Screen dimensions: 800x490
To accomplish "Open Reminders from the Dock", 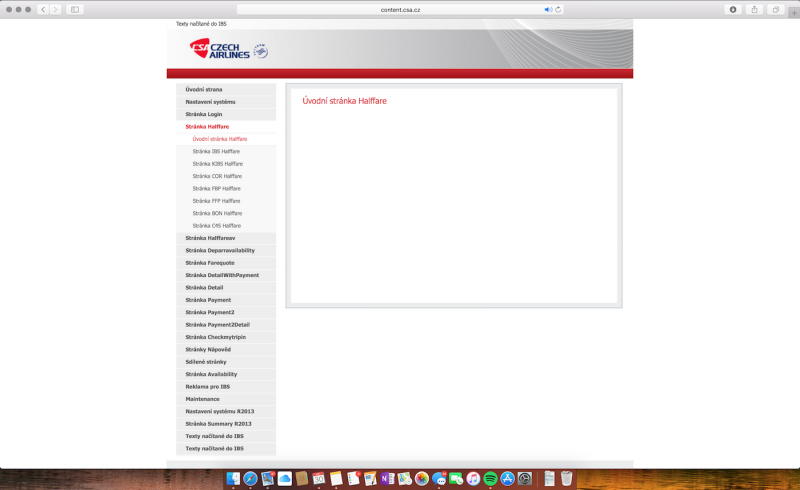I will point(354,478).
